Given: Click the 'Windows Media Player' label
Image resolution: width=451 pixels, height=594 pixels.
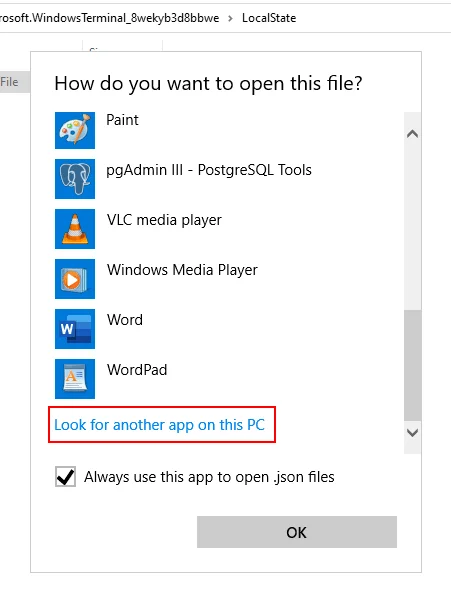Looking at the screenshot, I should (182, 270).
